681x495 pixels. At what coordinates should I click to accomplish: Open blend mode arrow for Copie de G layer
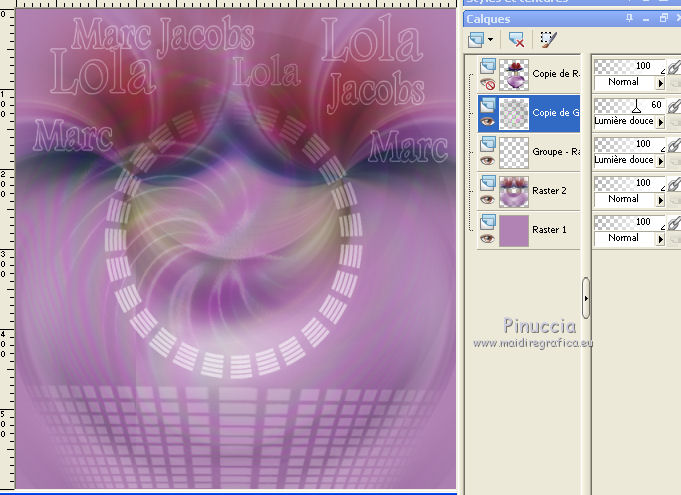pyautogui.click(x=661, y=122)
